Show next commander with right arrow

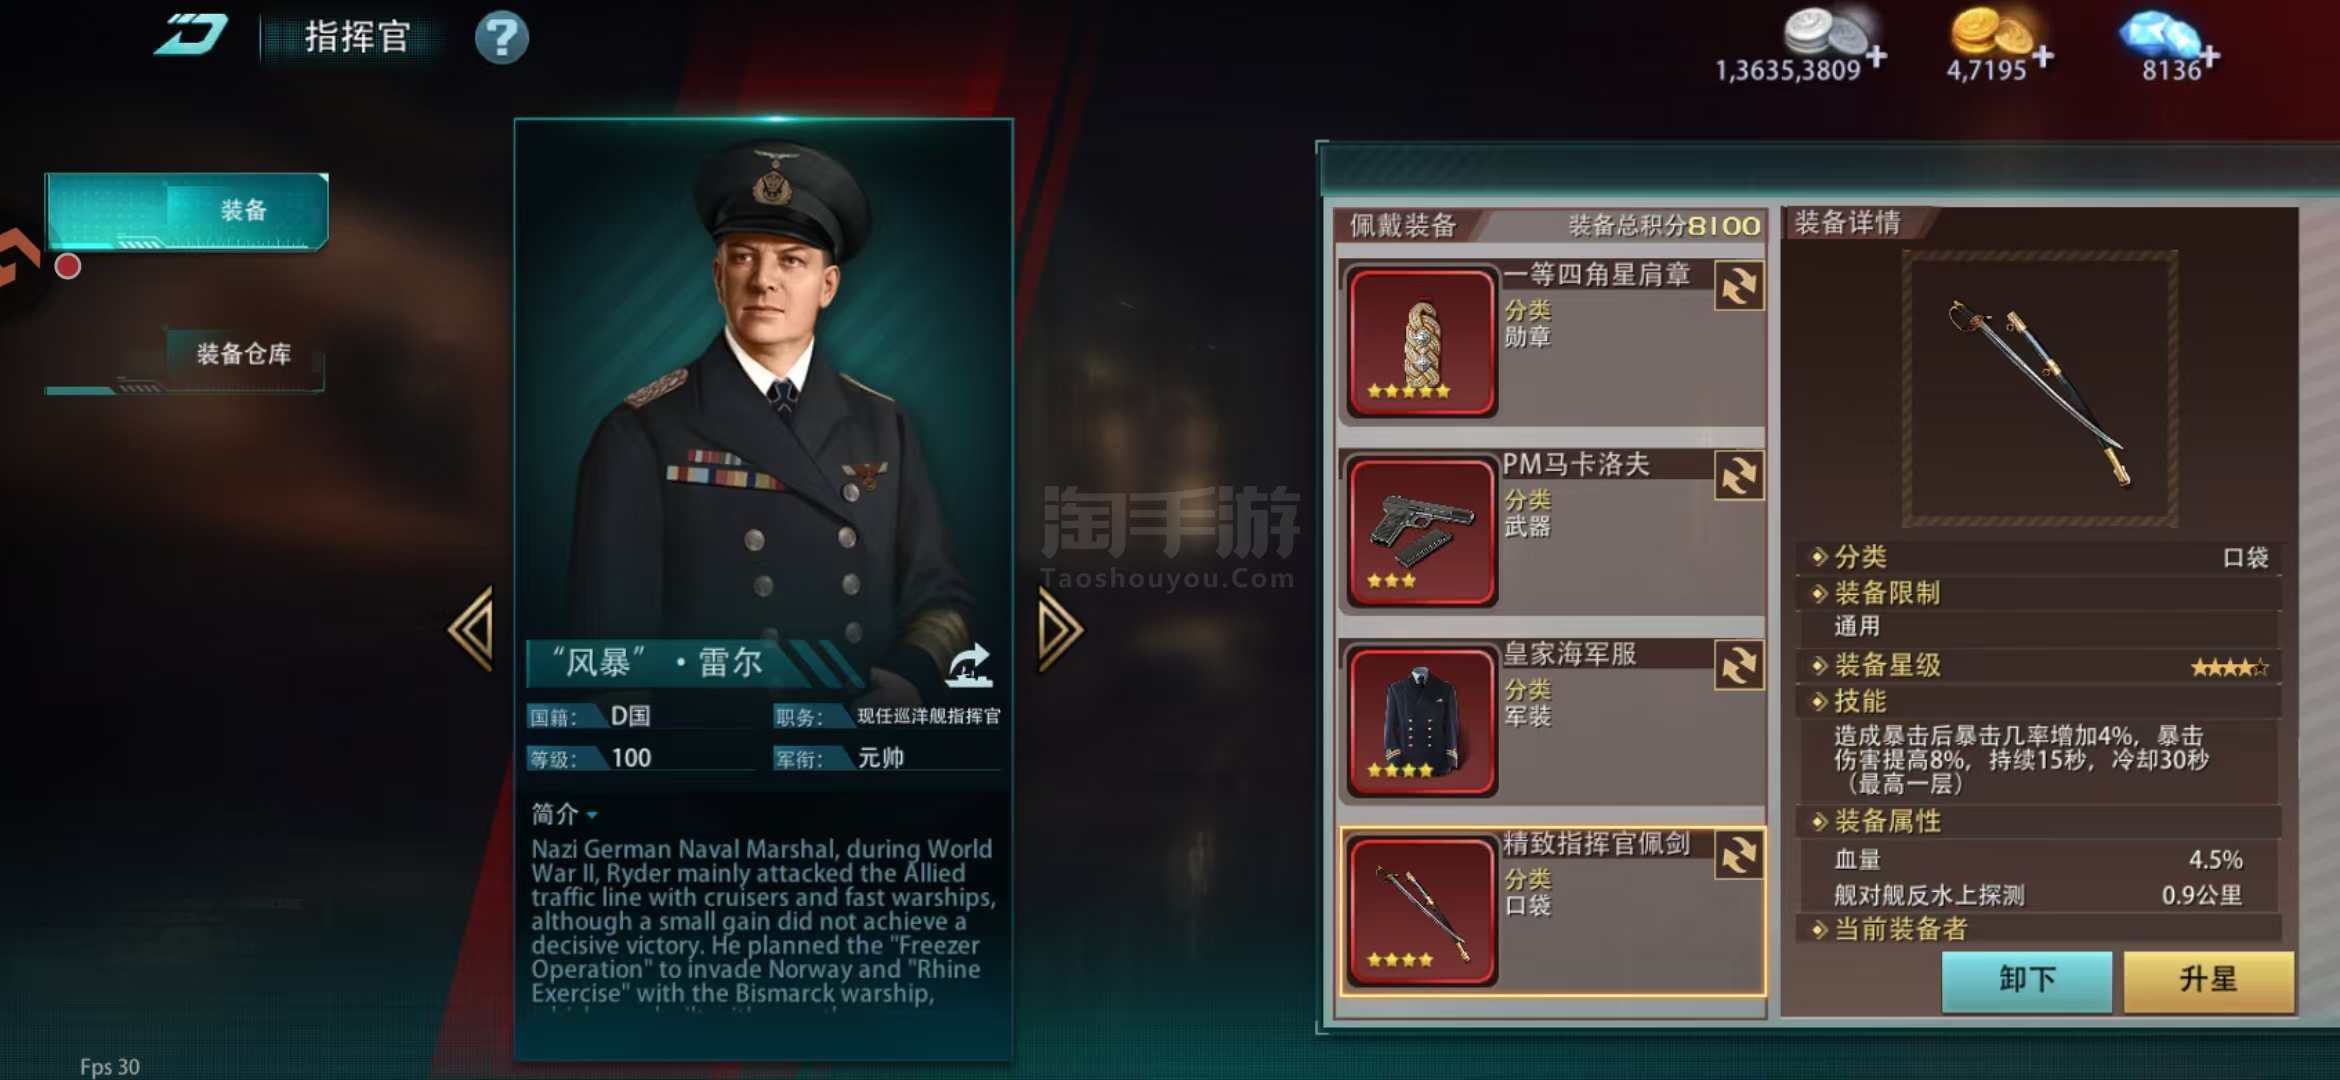point(1059,629)
